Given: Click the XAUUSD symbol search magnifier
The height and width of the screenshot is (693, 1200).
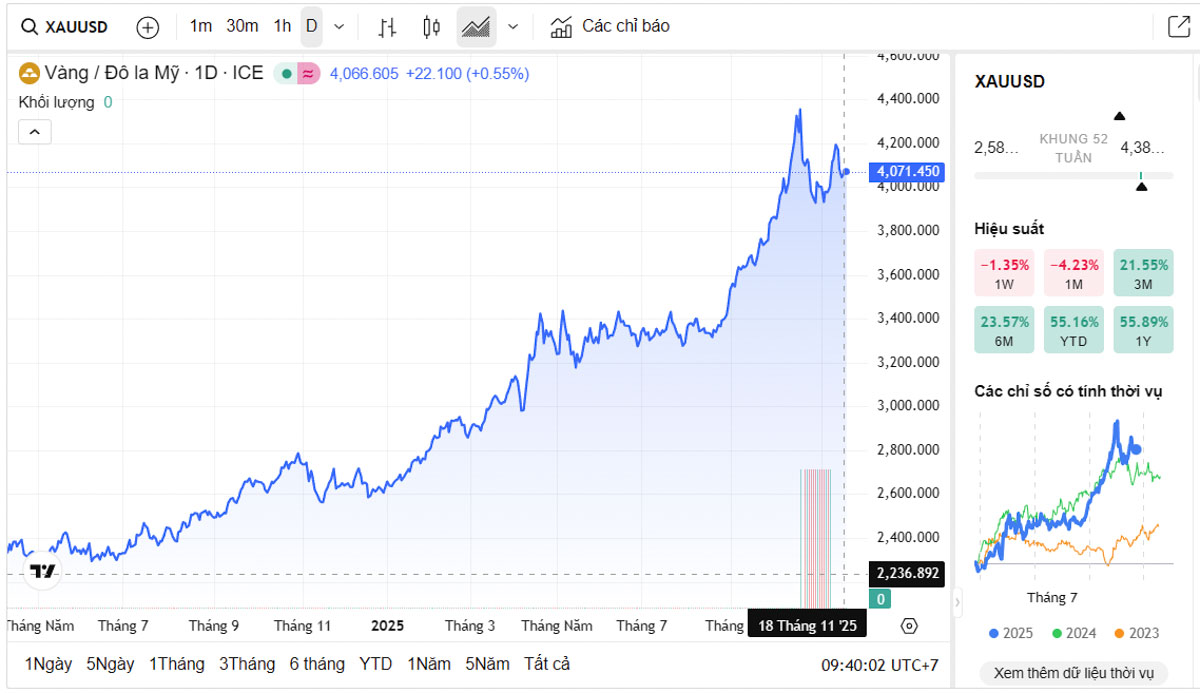Looking at the screenshot, I should [x=31, y=27].
